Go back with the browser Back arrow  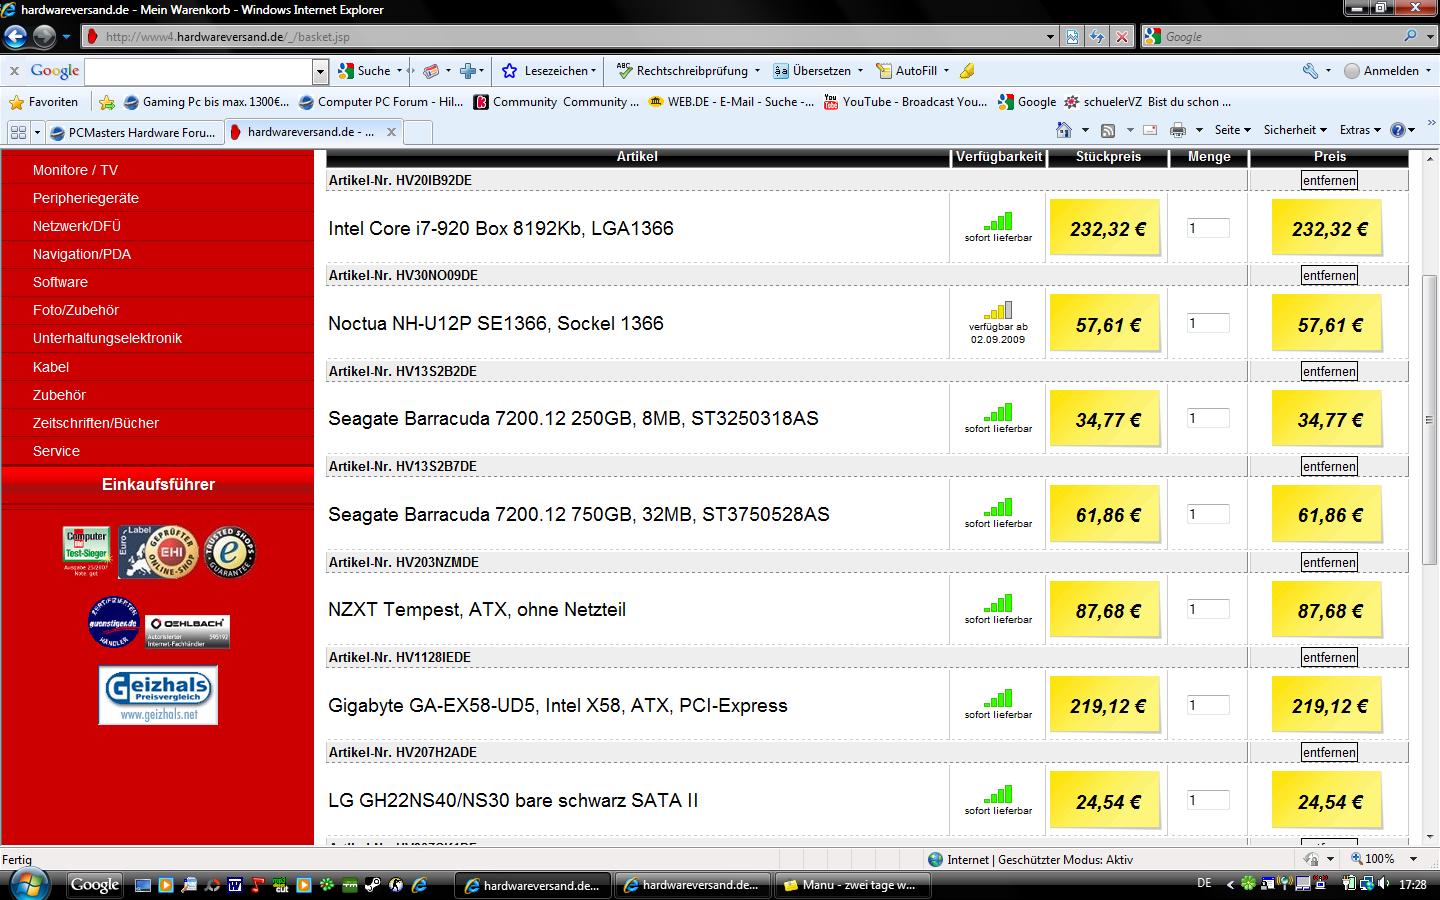[x=15, y=37]
